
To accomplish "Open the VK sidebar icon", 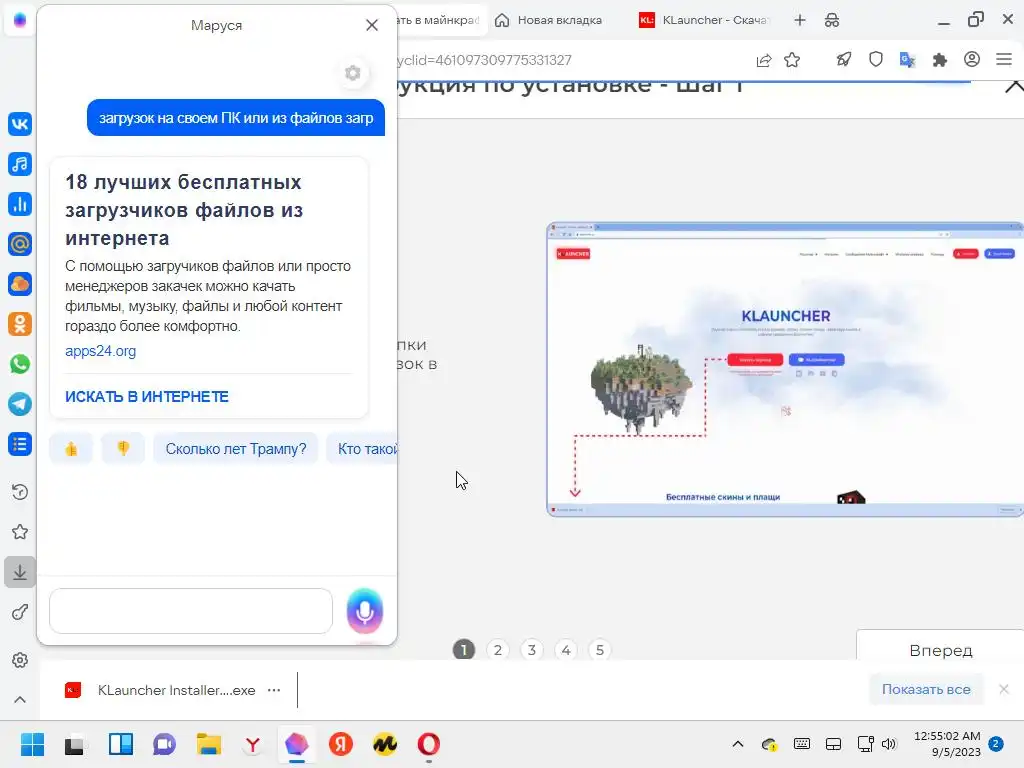I will (x=20, y=123).
